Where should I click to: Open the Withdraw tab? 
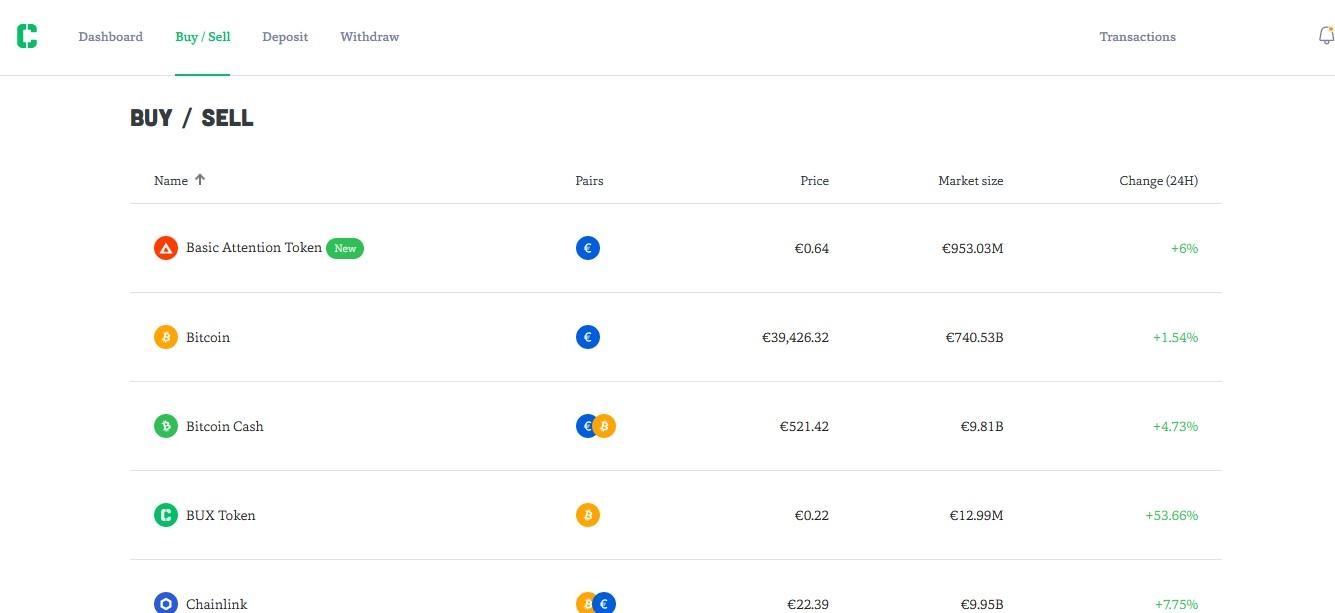click(370, 37)
